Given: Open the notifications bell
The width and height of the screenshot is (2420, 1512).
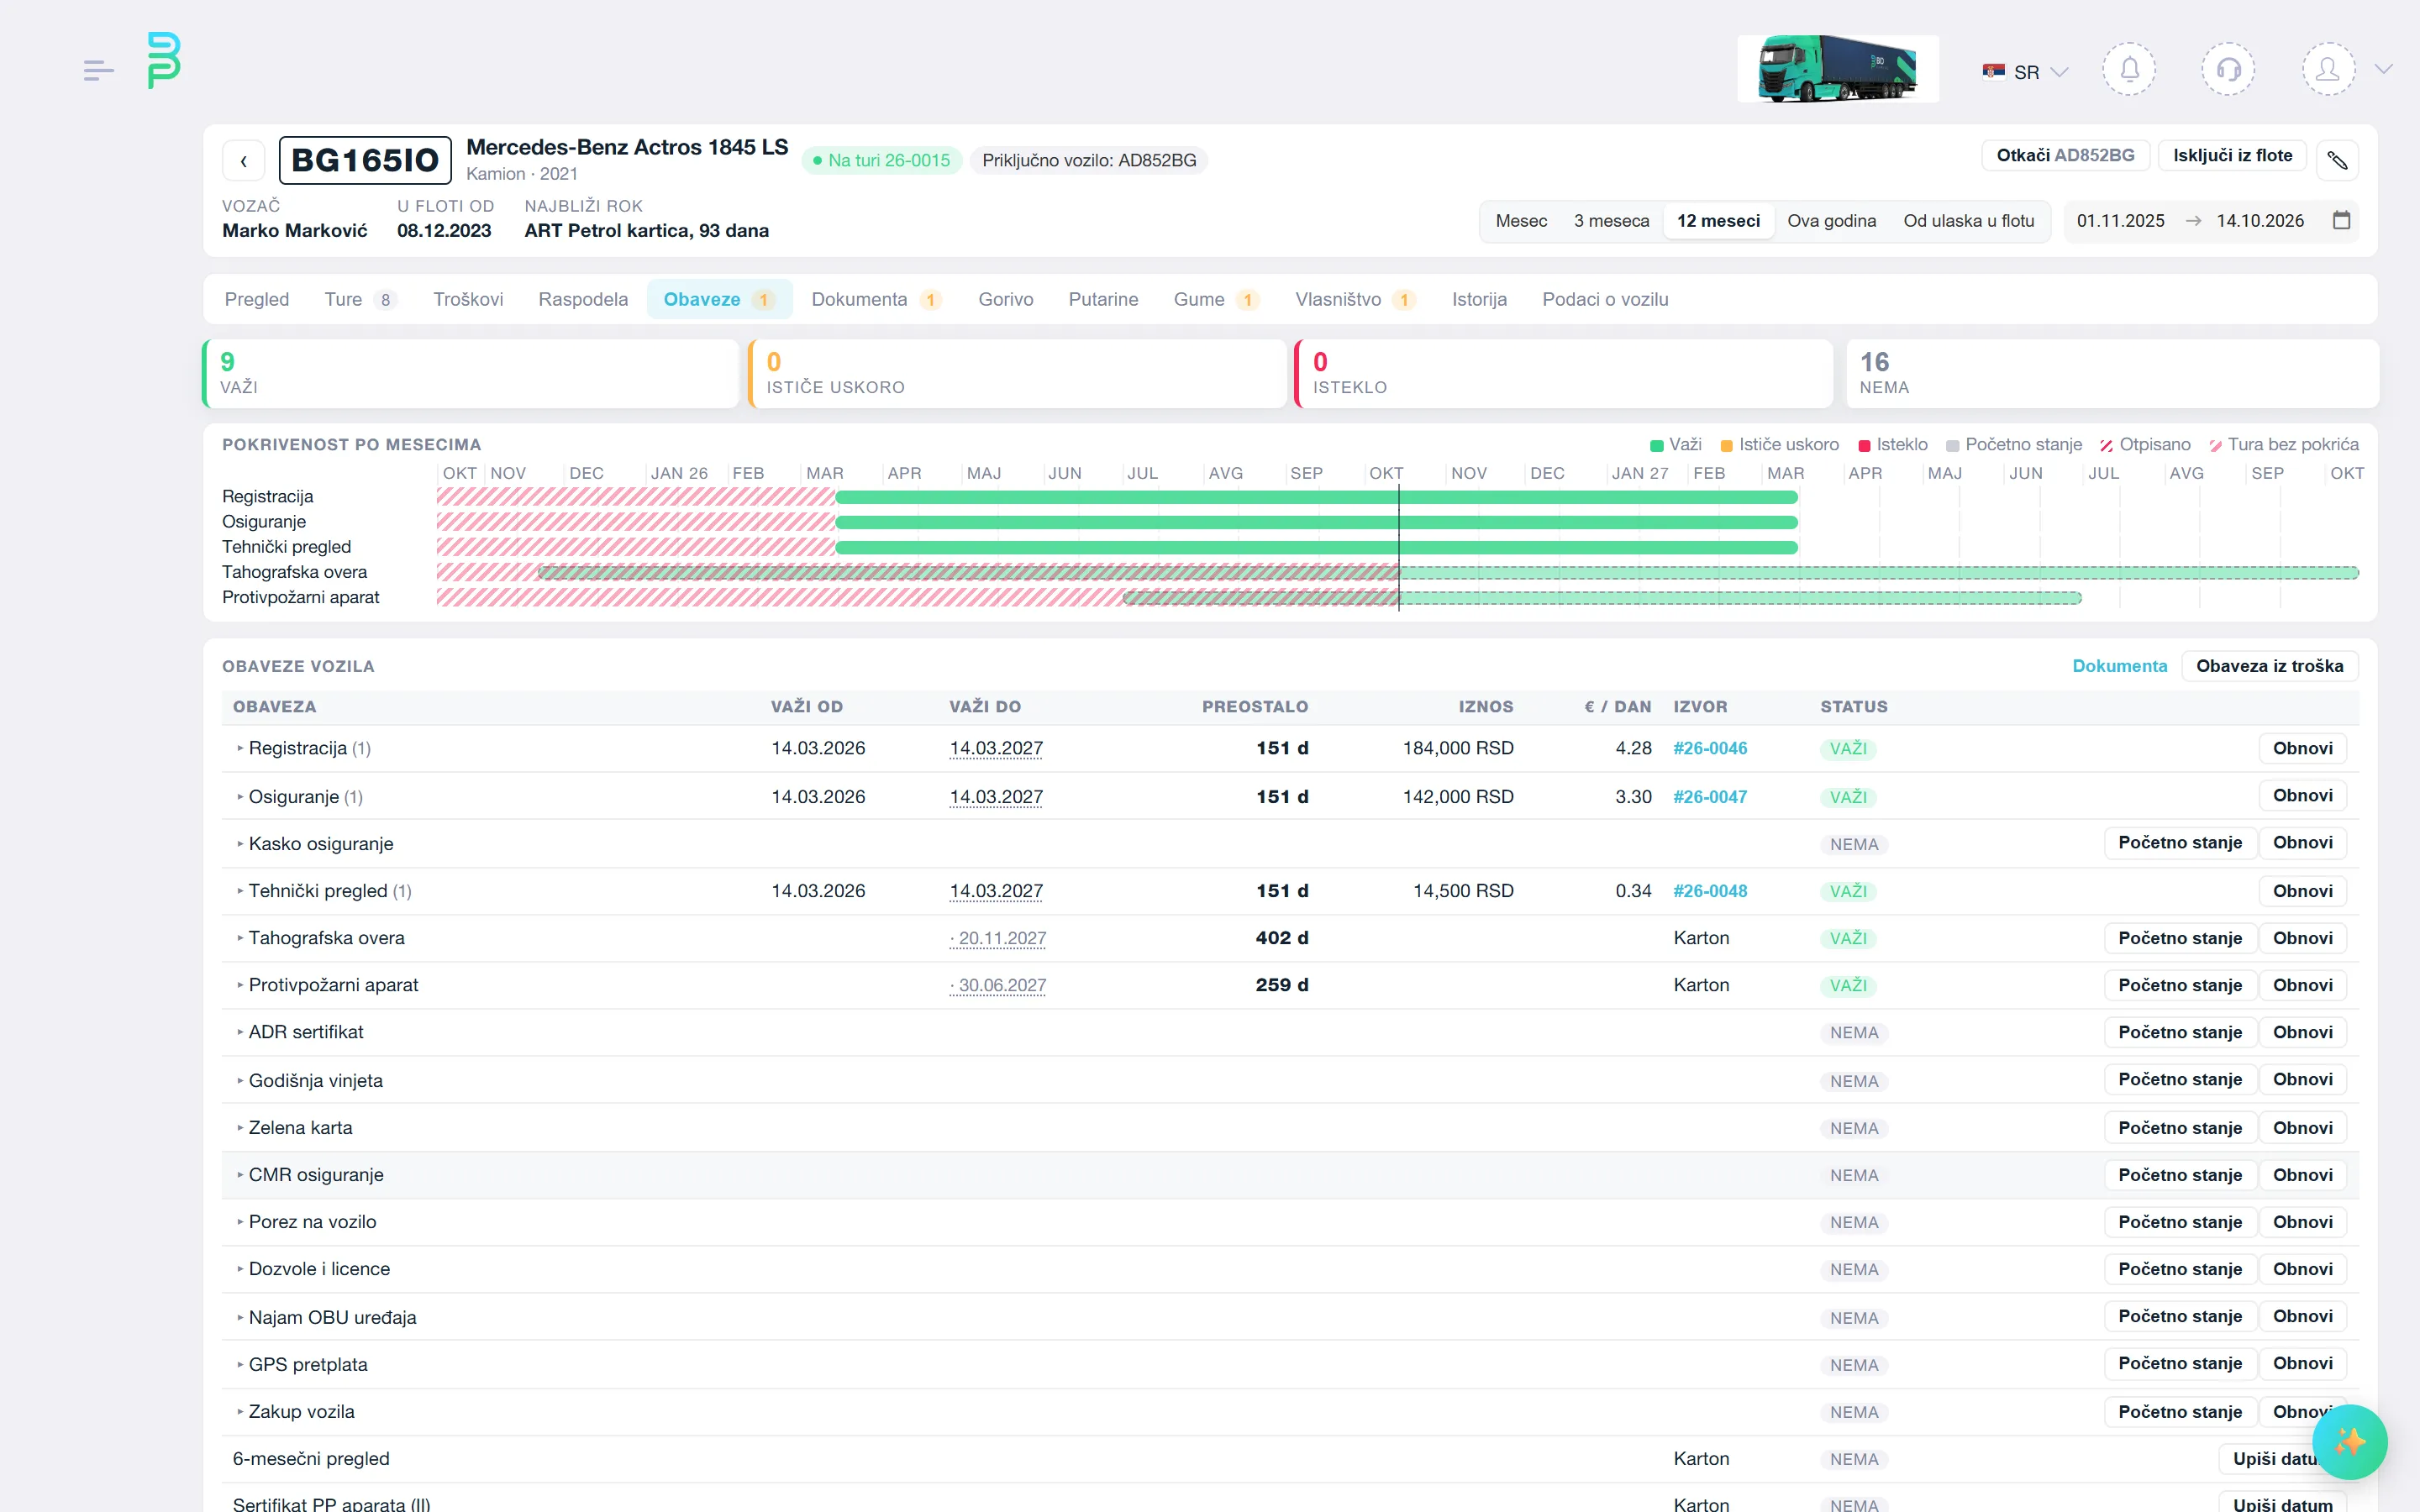Looking at the screenshot, I should tap(2129, 69).
